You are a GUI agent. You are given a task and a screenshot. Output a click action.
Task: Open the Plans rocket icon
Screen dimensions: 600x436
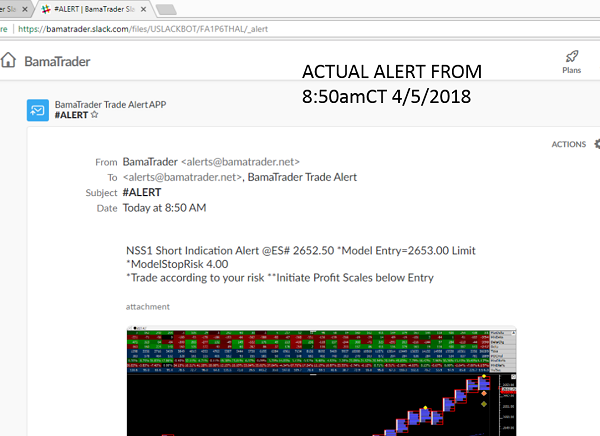572,57
